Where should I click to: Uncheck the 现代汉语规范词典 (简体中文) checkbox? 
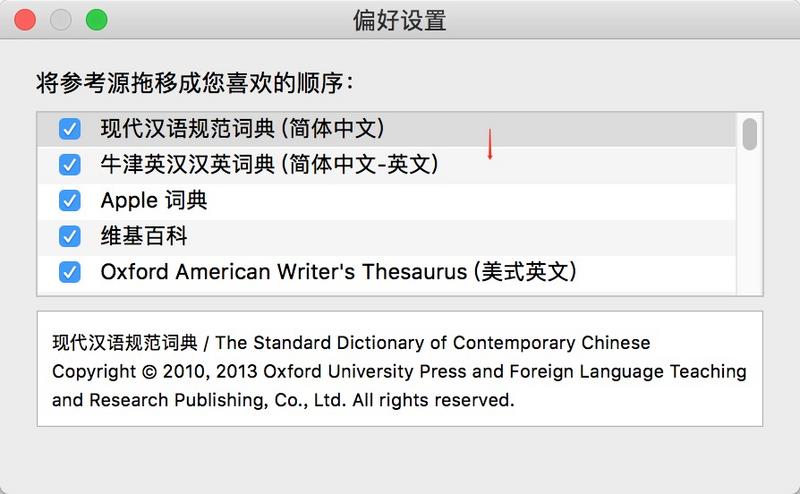click(x=69, y=129)
